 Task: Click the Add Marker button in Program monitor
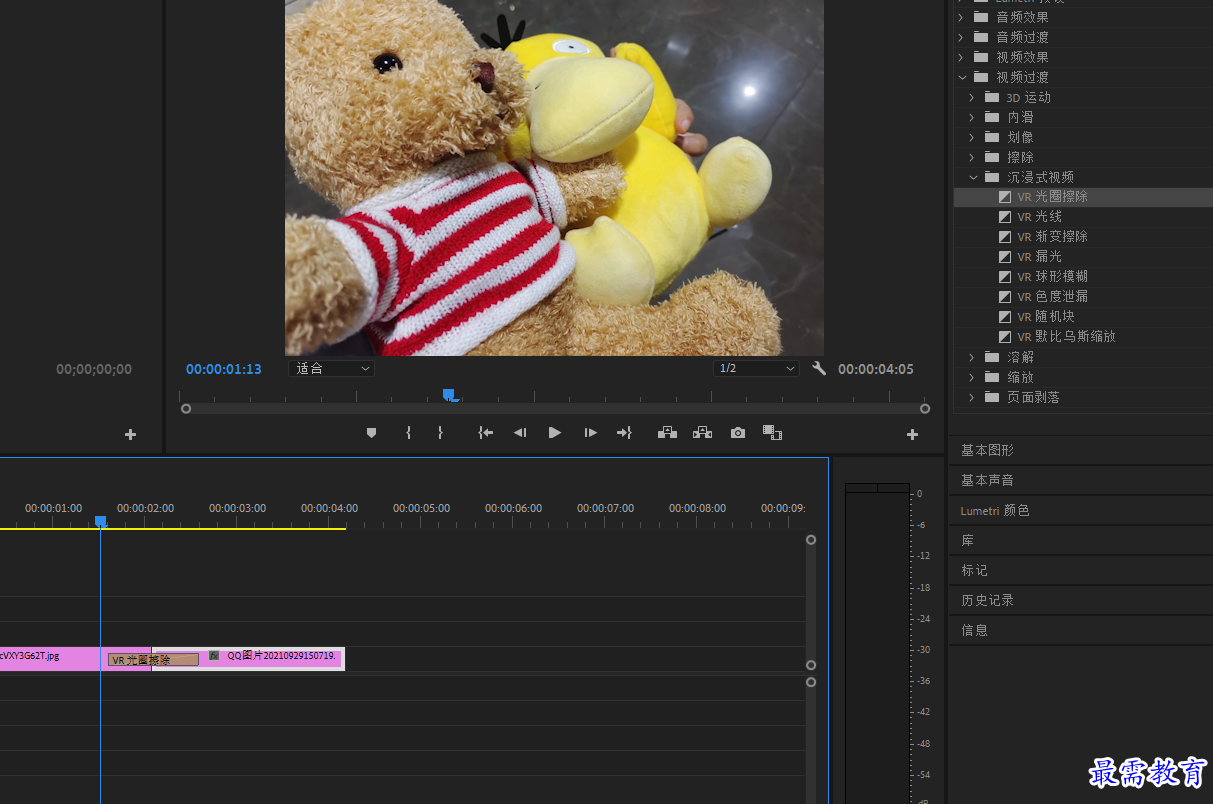372,433
